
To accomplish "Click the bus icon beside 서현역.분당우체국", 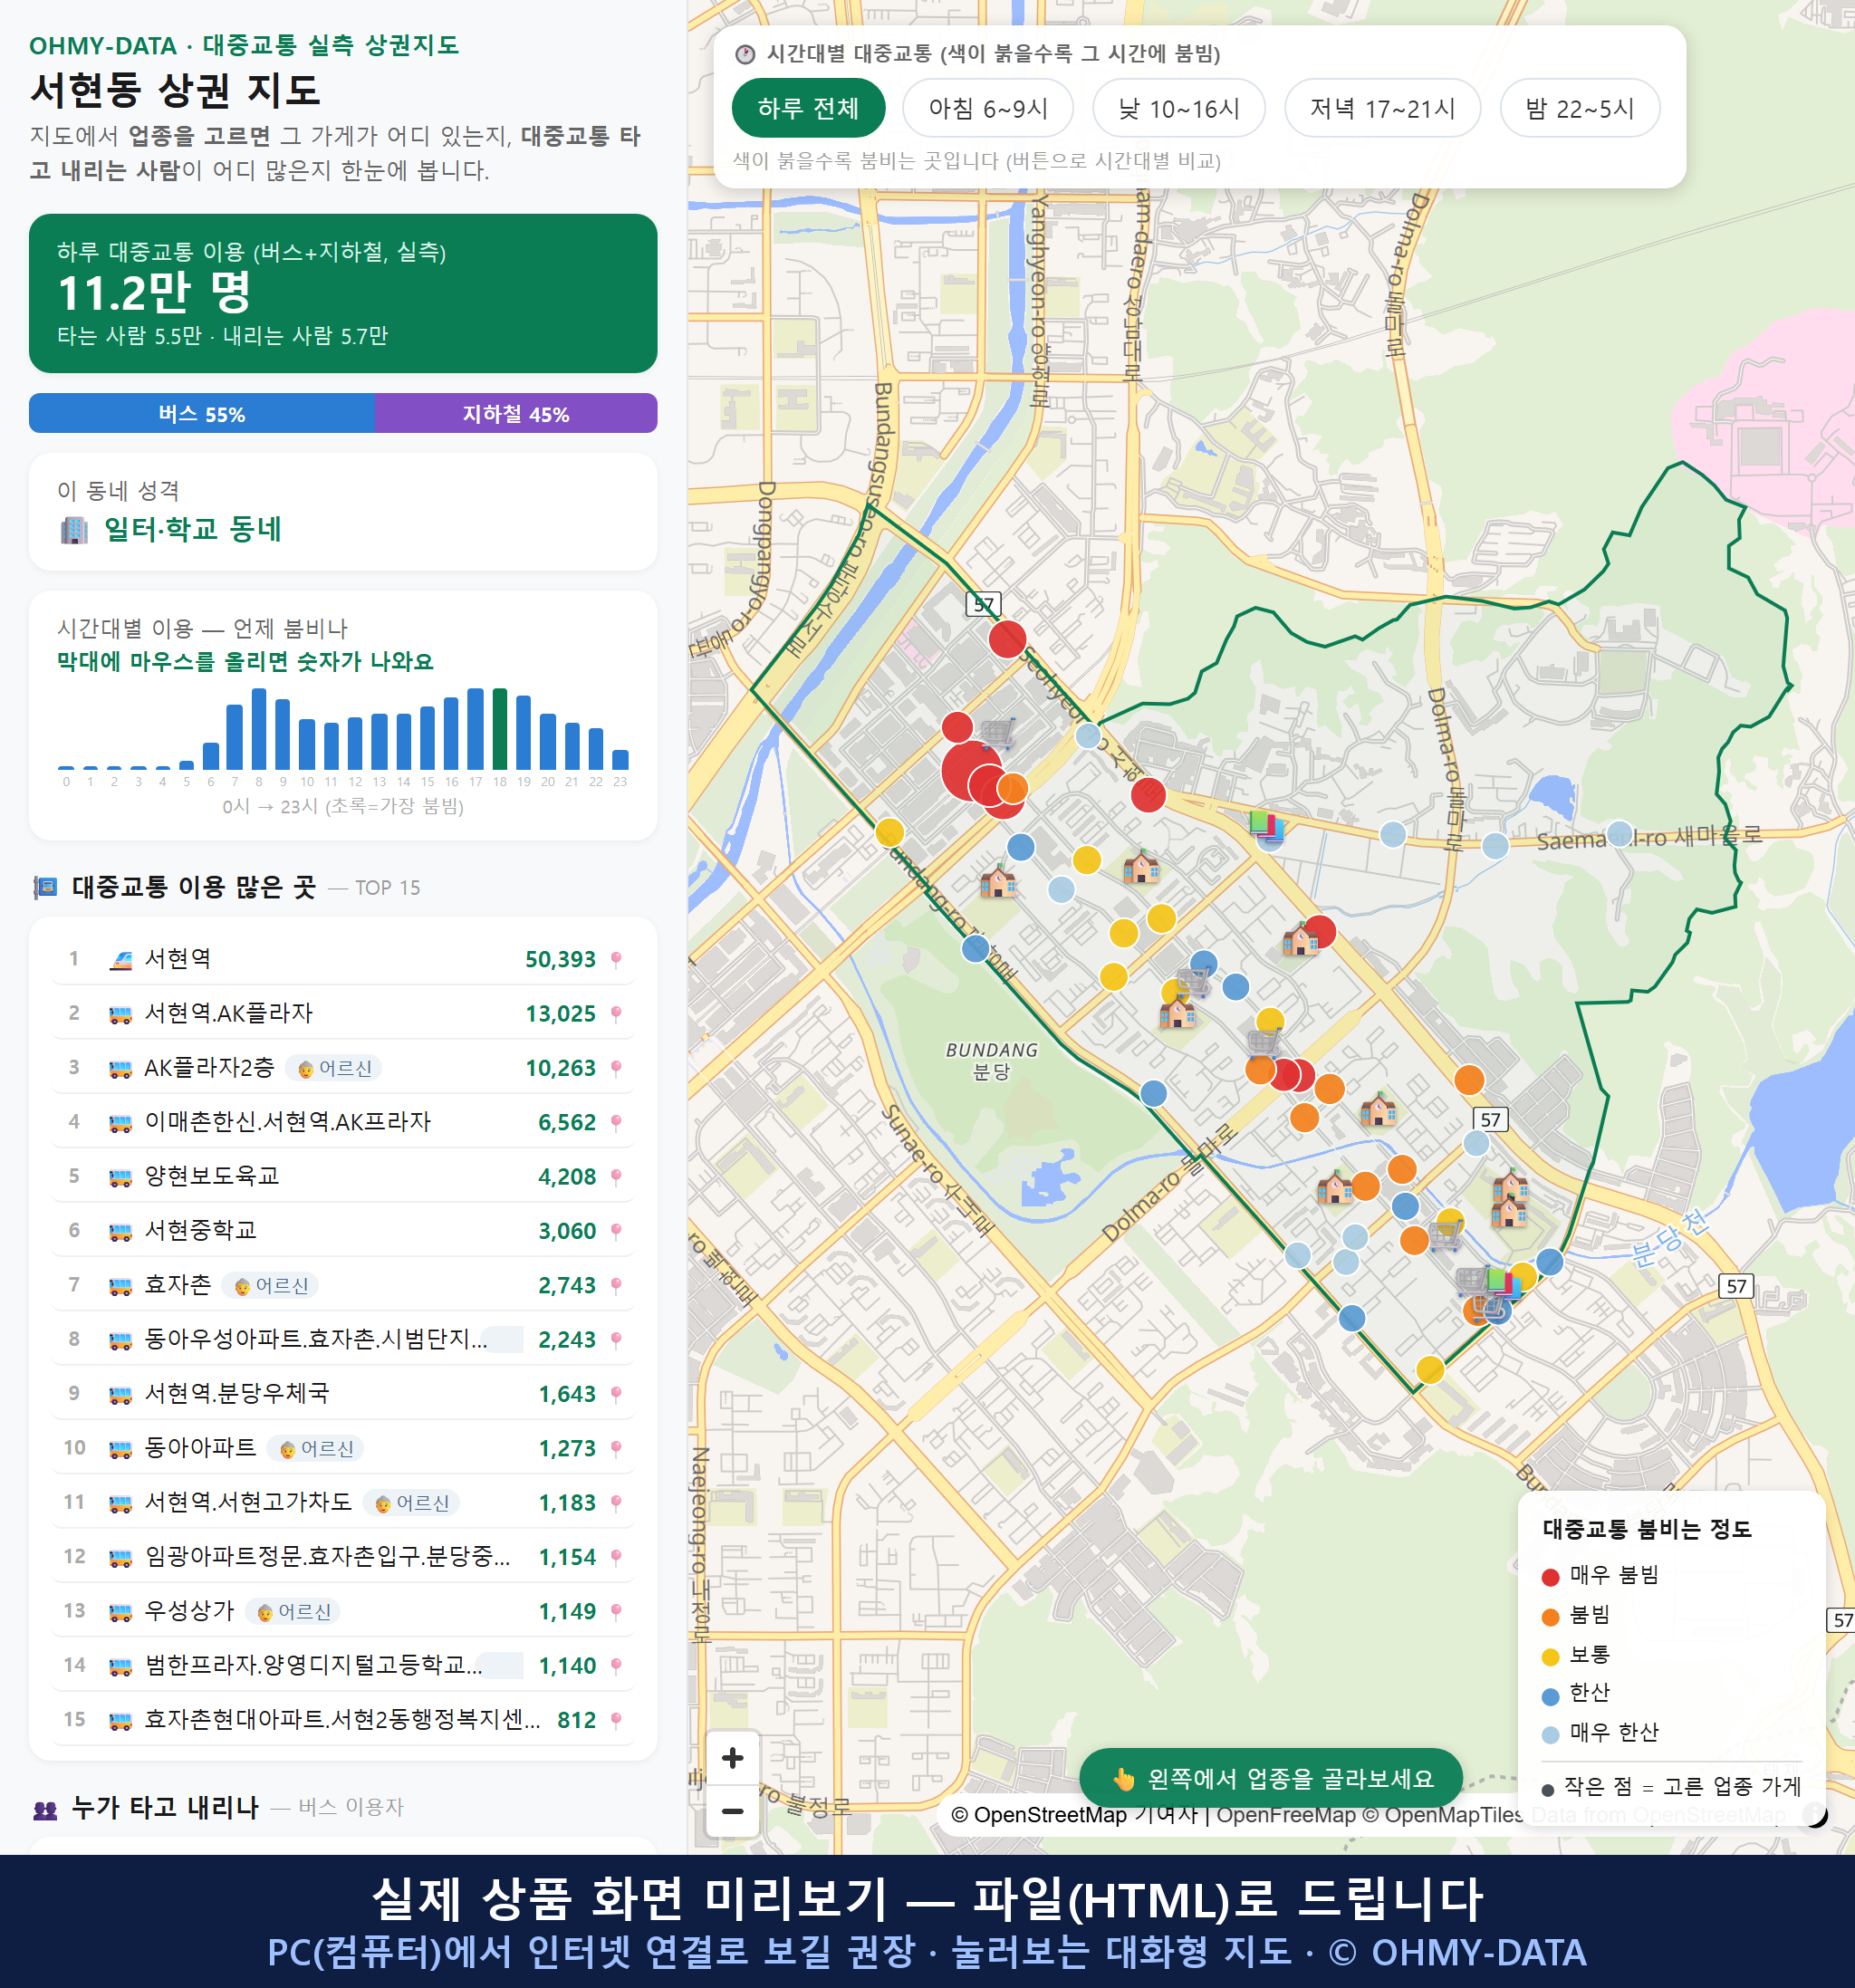I will (x=120, y=1394).
